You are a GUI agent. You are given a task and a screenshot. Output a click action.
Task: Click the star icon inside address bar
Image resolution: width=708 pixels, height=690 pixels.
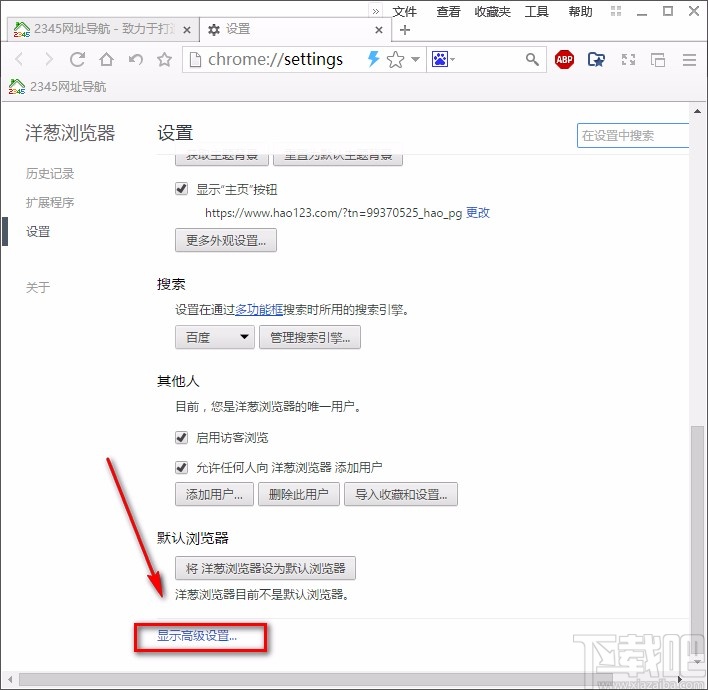[x=396, y=59]
